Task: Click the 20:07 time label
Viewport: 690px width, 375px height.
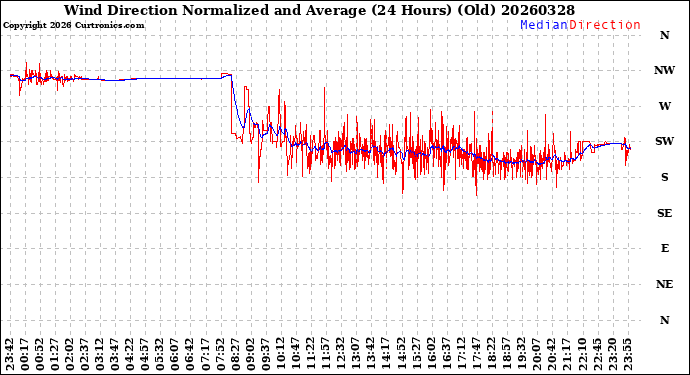Action: click(x=536, y=355)
